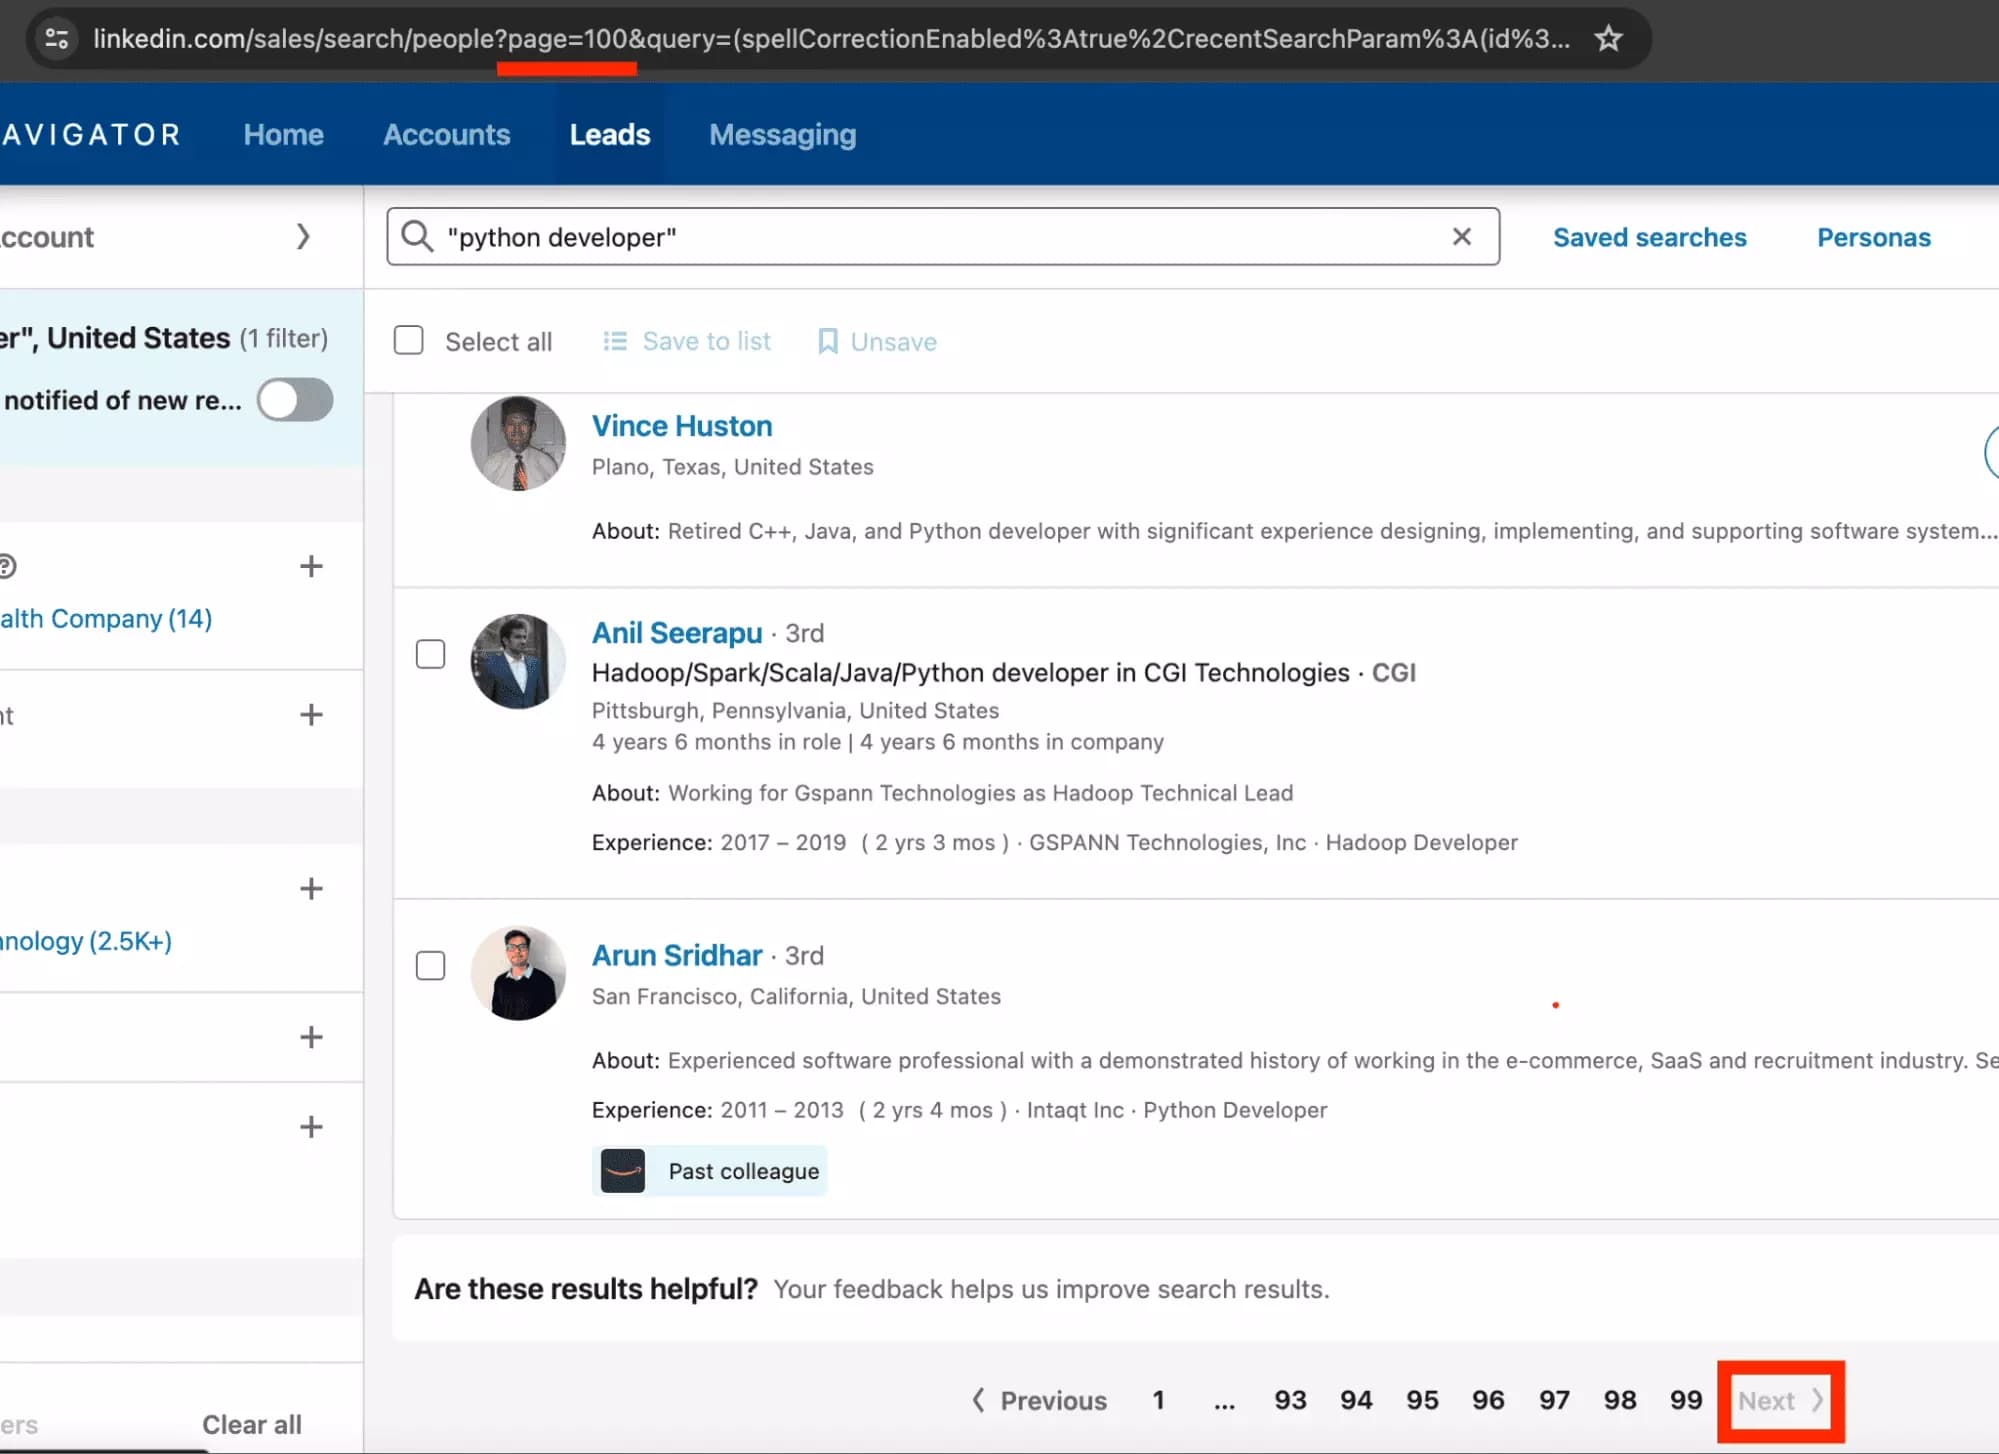Switch to the Accounts tab
Image resolution: width=1999 pixels, height=1454 pixels.
click(x=446, y=134)
